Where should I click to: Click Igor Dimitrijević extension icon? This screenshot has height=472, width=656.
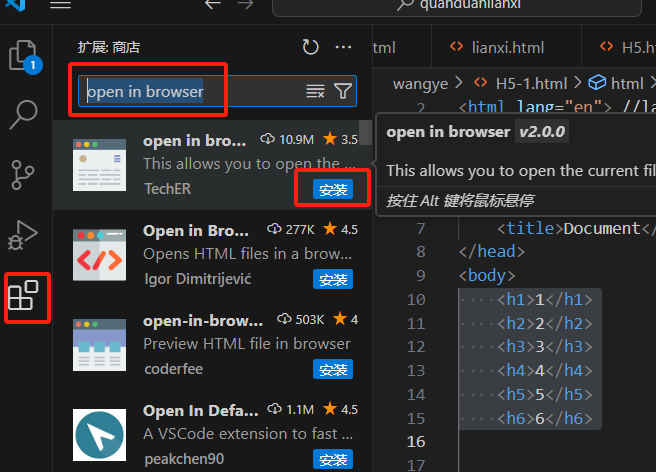[x=99, y=254]
